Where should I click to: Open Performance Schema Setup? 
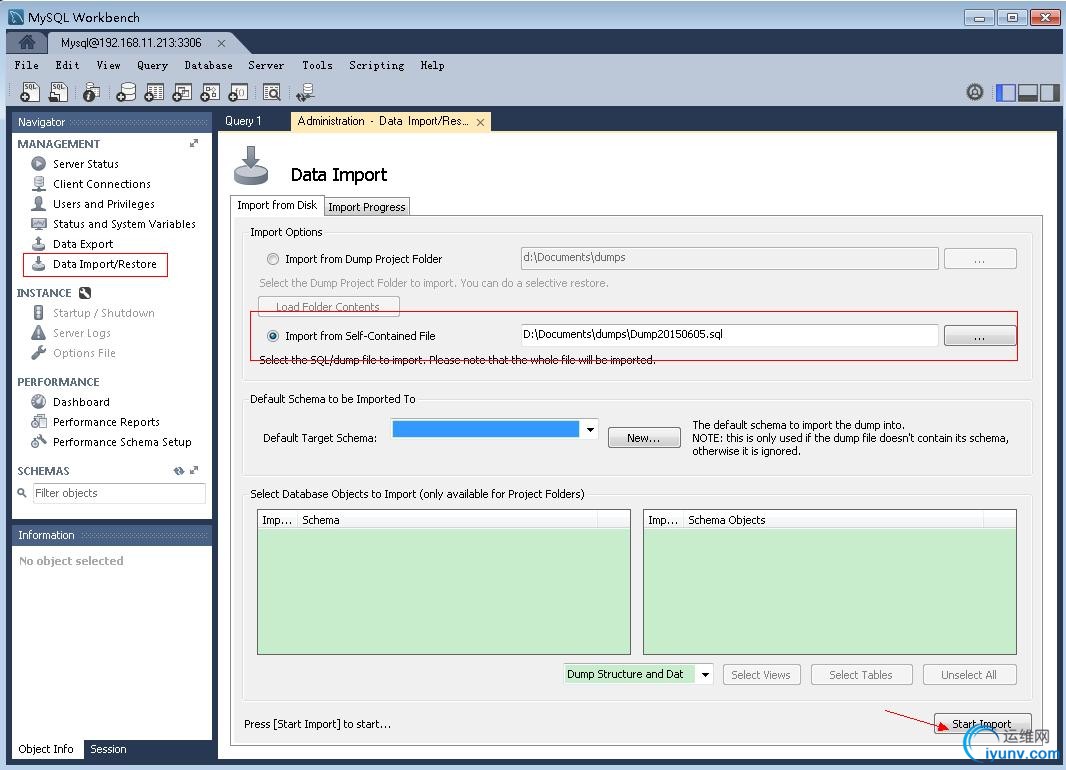pyautogui.click(x=122, y=442)
